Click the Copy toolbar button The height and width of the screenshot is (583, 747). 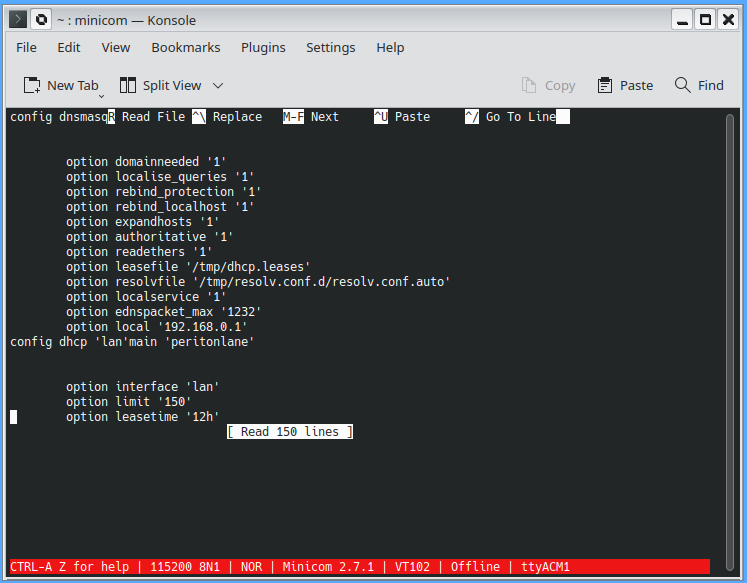tap(548, 86)
